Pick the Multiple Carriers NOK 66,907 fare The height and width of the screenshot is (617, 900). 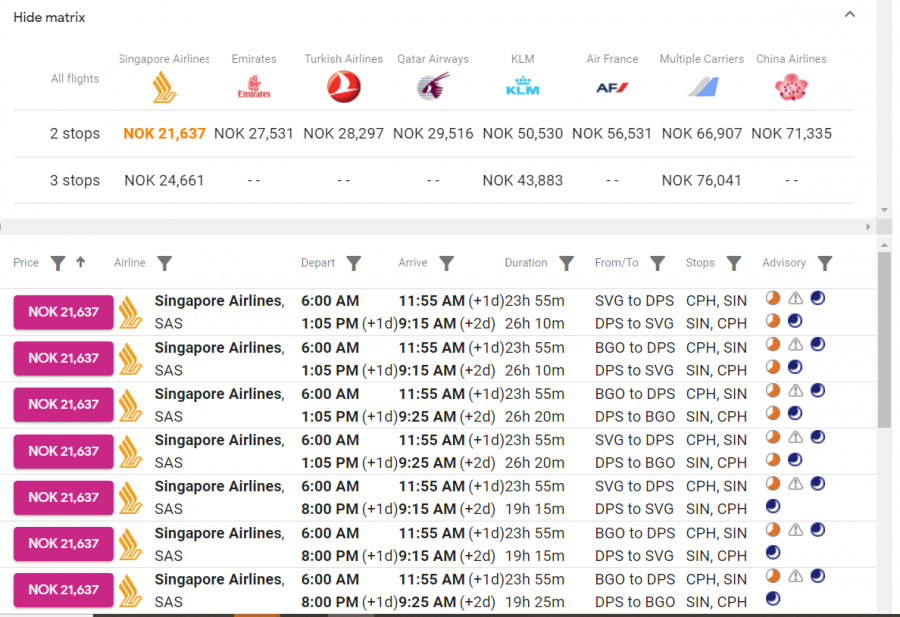click(702, 134)
